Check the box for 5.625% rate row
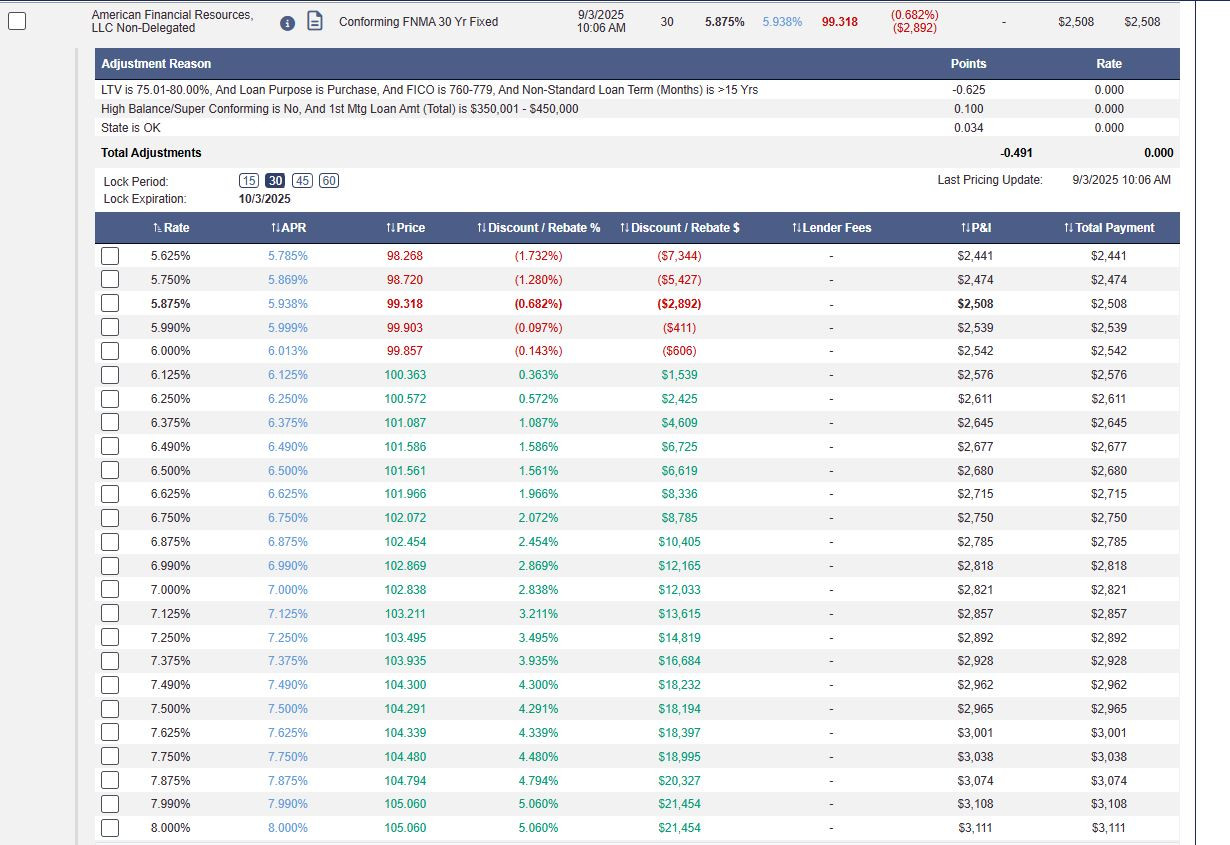 click(x=110, y=256)
